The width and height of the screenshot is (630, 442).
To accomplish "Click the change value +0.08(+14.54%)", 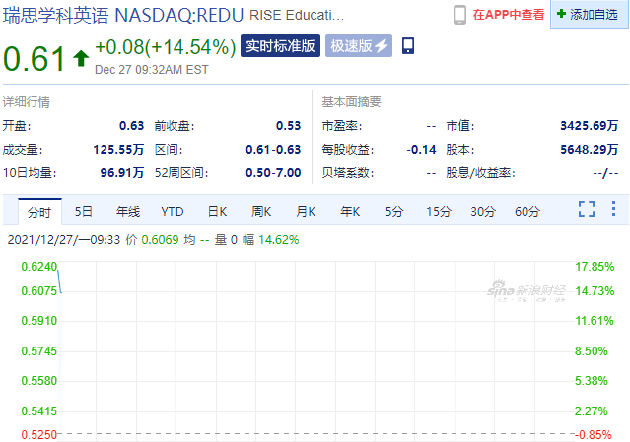I will pyautogui.click(x=166, y=47).
